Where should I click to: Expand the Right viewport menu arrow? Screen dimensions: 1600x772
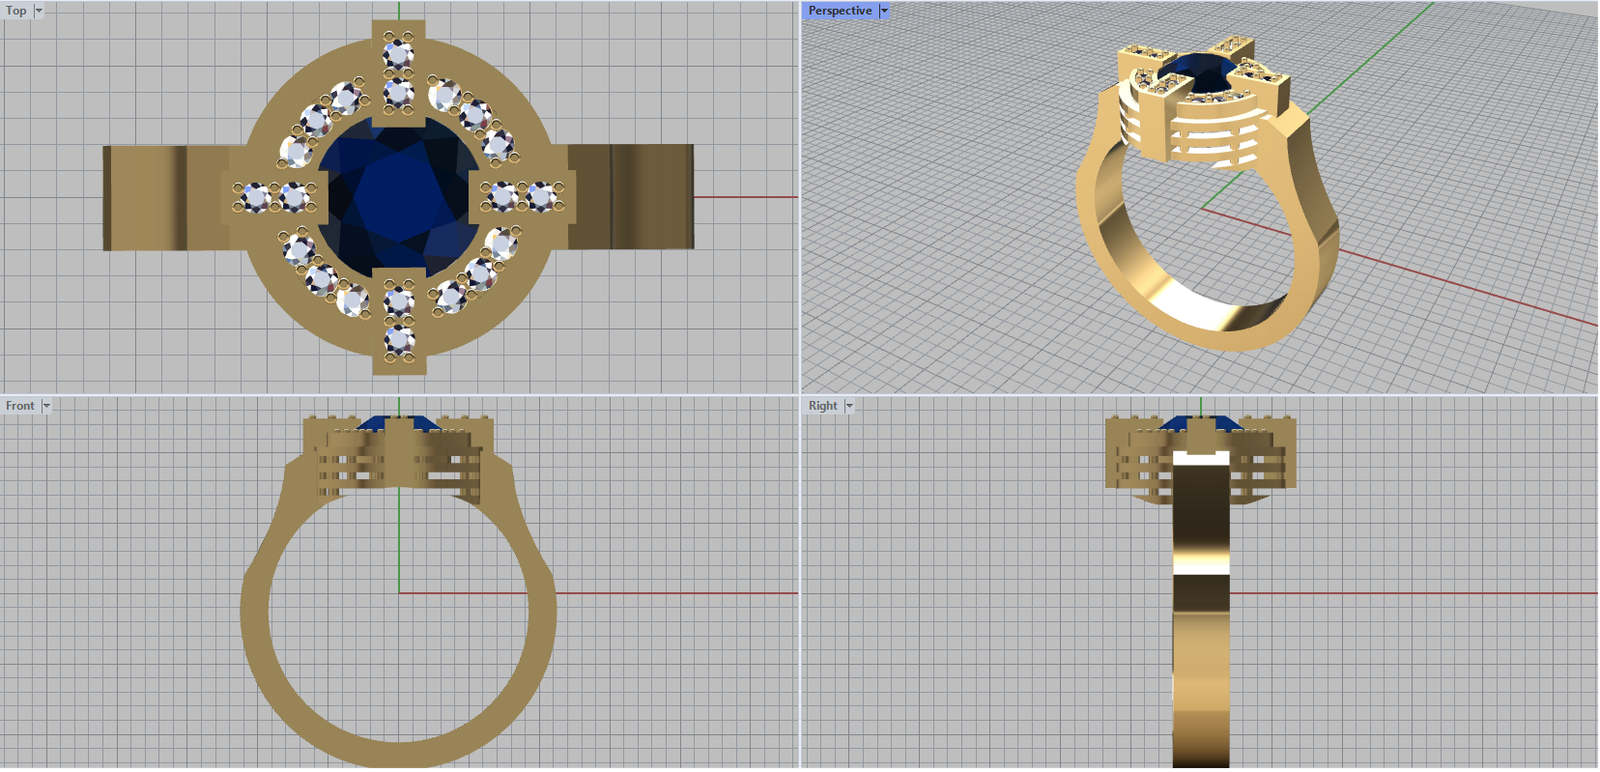point(849,406)
